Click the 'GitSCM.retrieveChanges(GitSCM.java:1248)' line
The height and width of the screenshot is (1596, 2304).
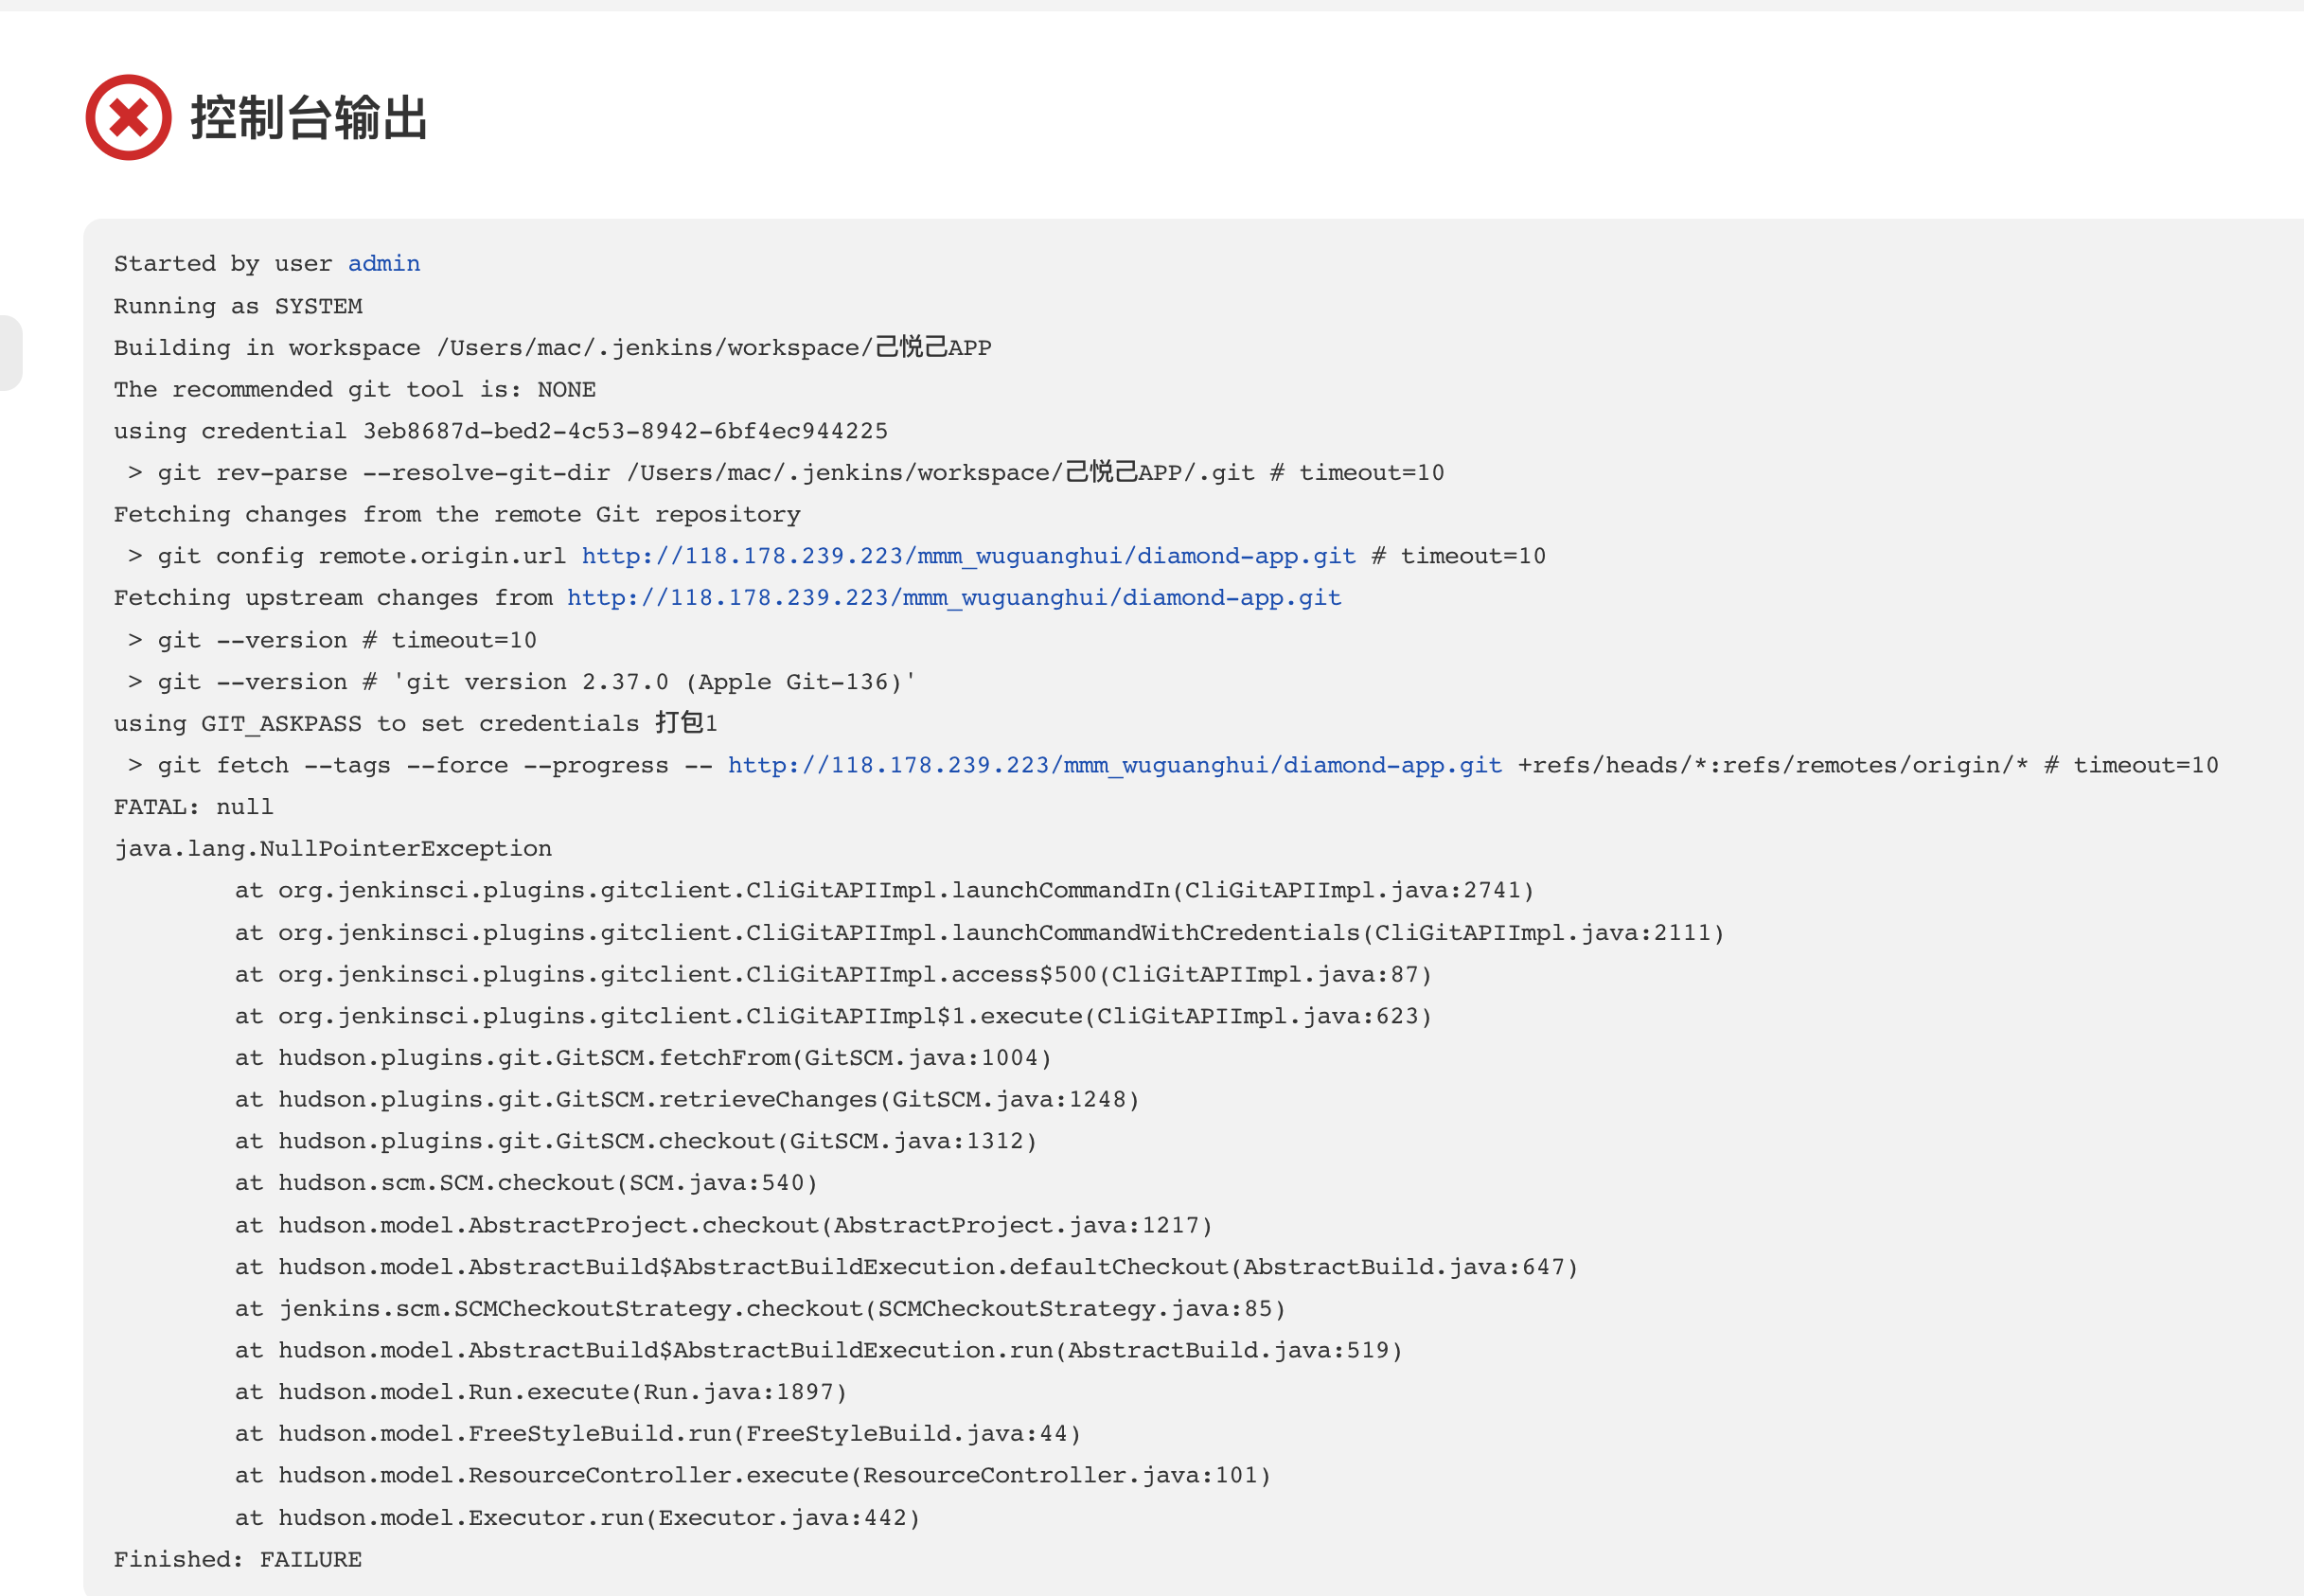[x=687, y=1099]
